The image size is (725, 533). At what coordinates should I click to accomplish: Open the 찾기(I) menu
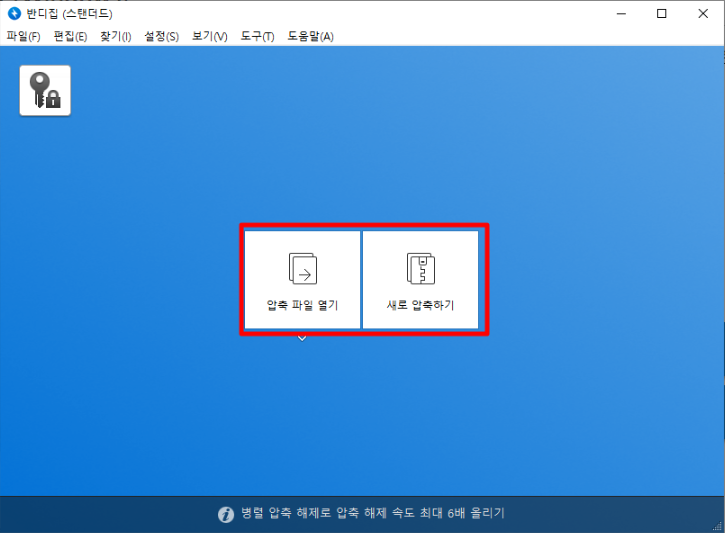point(116,36)
